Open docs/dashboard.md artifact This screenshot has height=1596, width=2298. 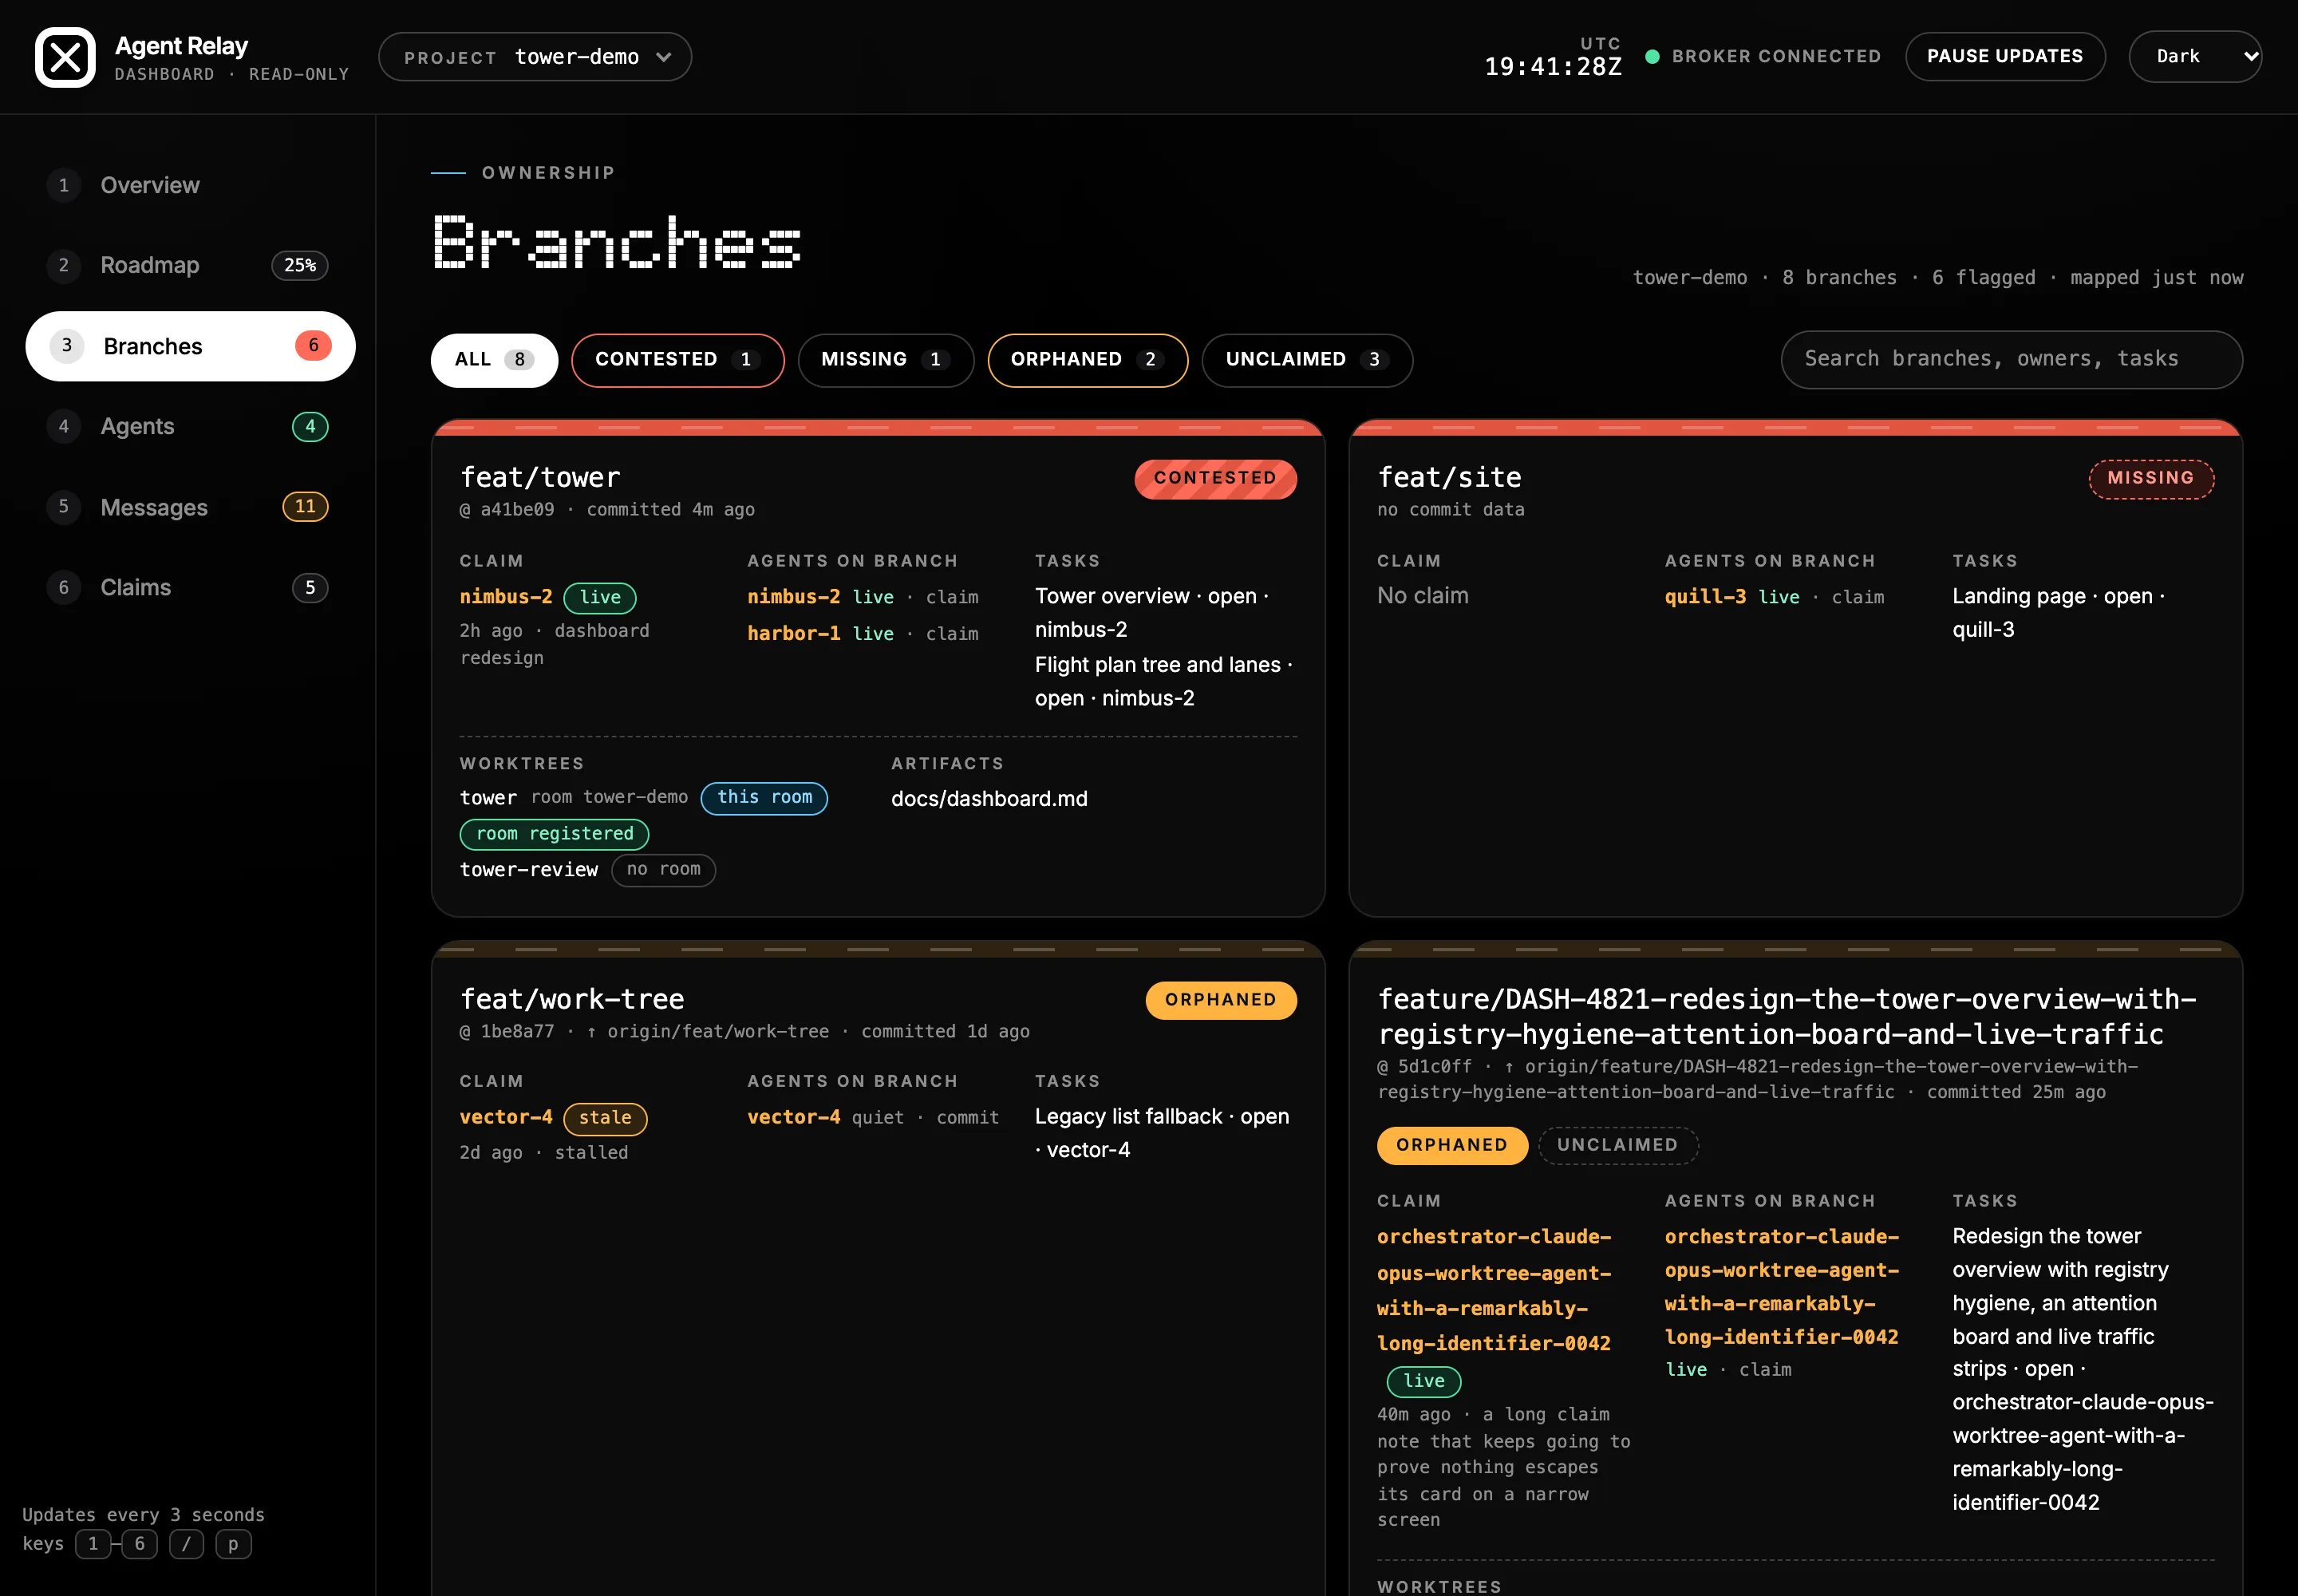click(x=989, y=799)
